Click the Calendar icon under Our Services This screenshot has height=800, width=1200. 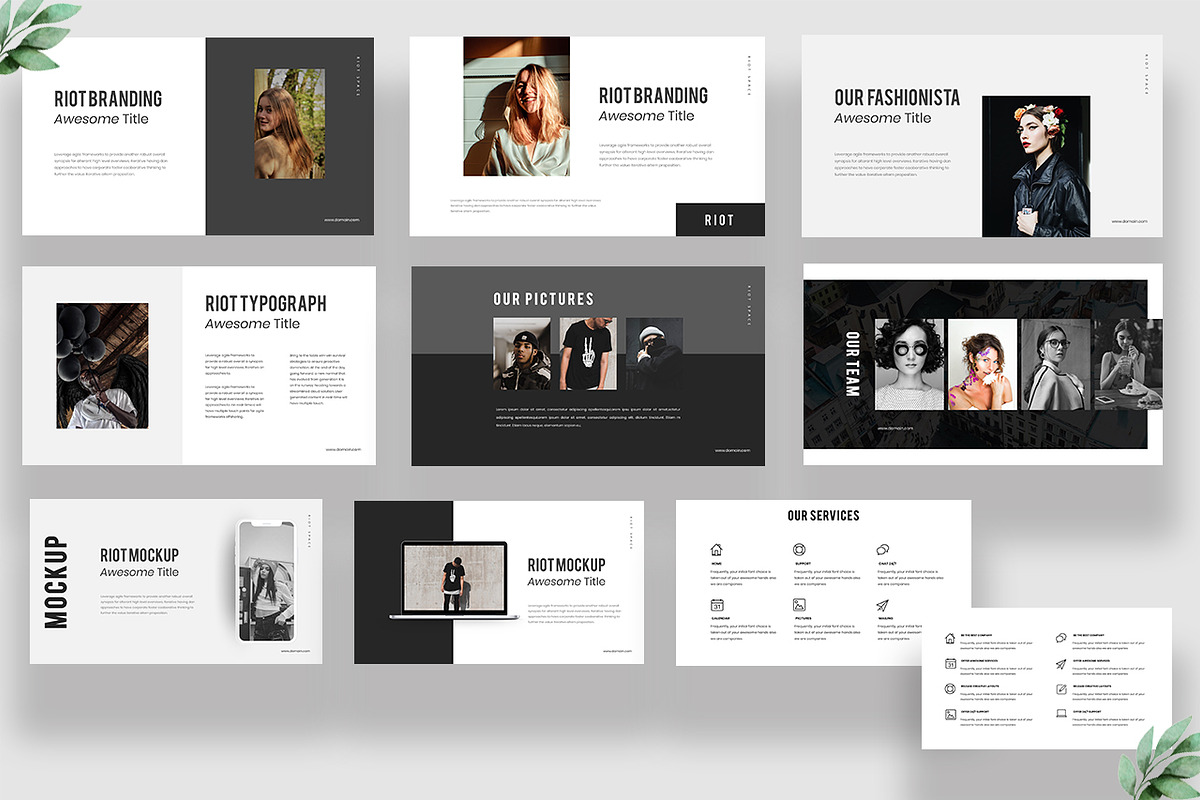point(716,605)
